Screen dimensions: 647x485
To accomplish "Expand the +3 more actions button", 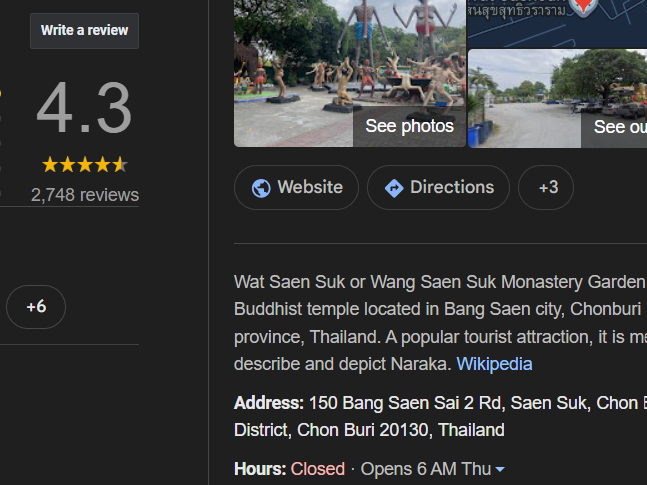I will click(546, 188).
